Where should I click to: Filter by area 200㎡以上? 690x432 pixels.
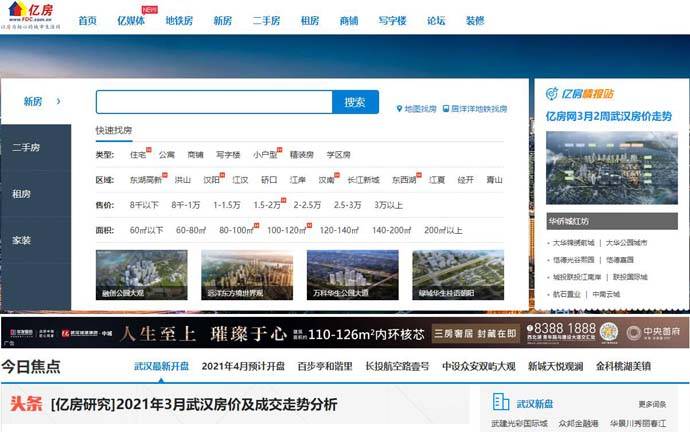pos(443,230)
